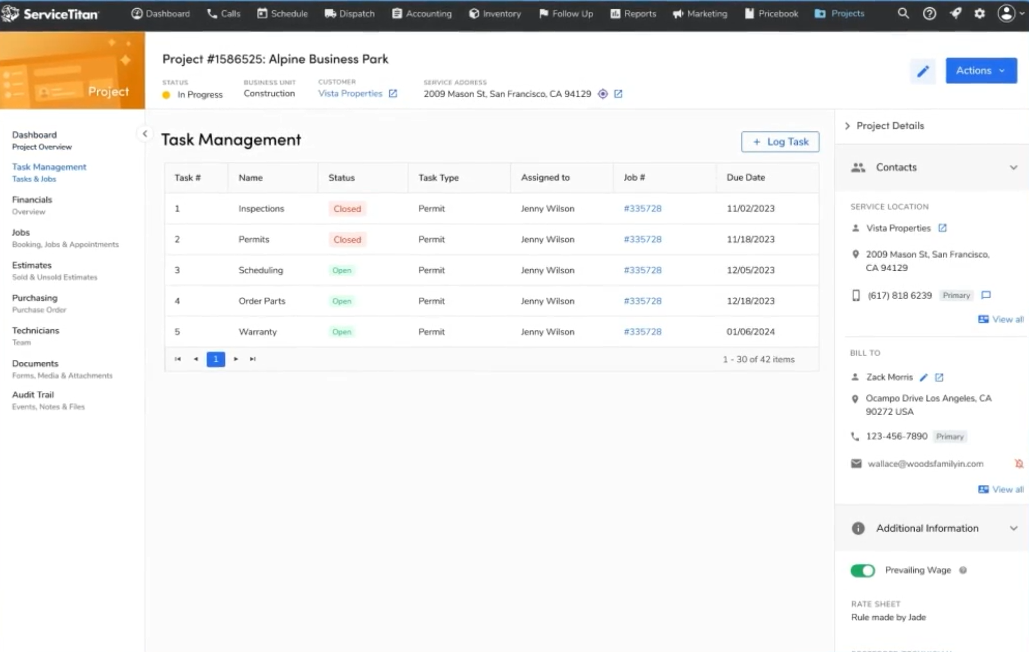Open external link beside Vista Properties contact
1029x652 pixels.
tap(942, 228)
